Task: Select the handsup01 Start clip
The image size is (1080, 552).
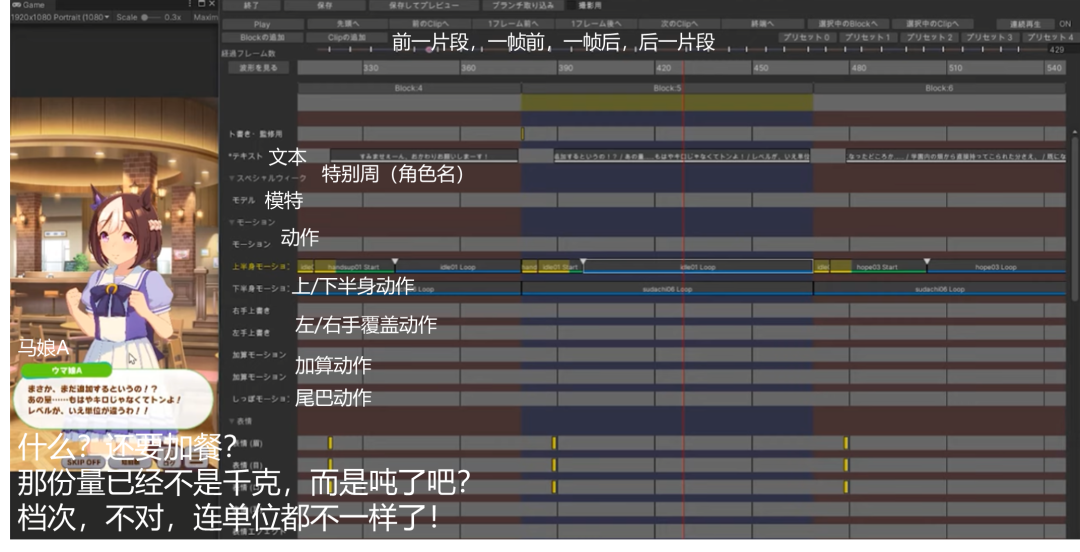Action: [355, 267]
